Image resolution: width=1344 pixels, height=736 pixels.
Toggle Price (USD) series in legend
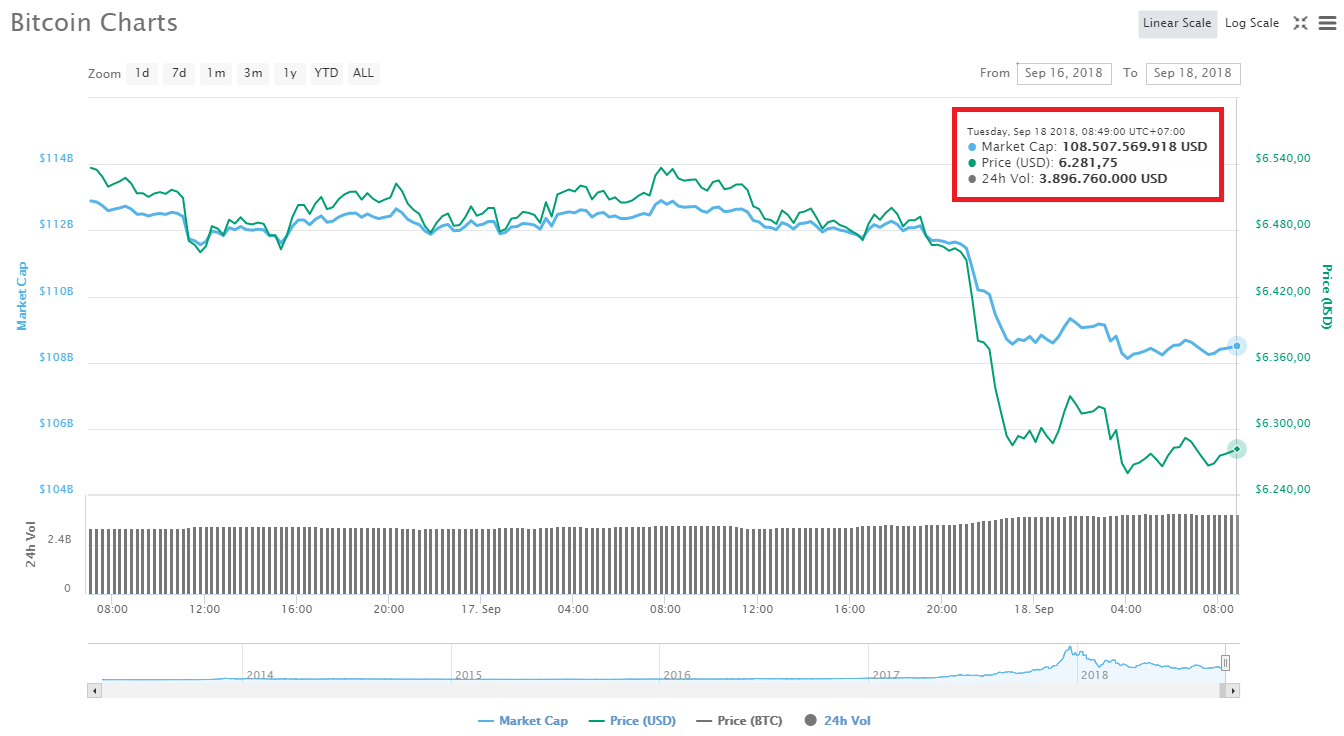click(x=633, y=720)
